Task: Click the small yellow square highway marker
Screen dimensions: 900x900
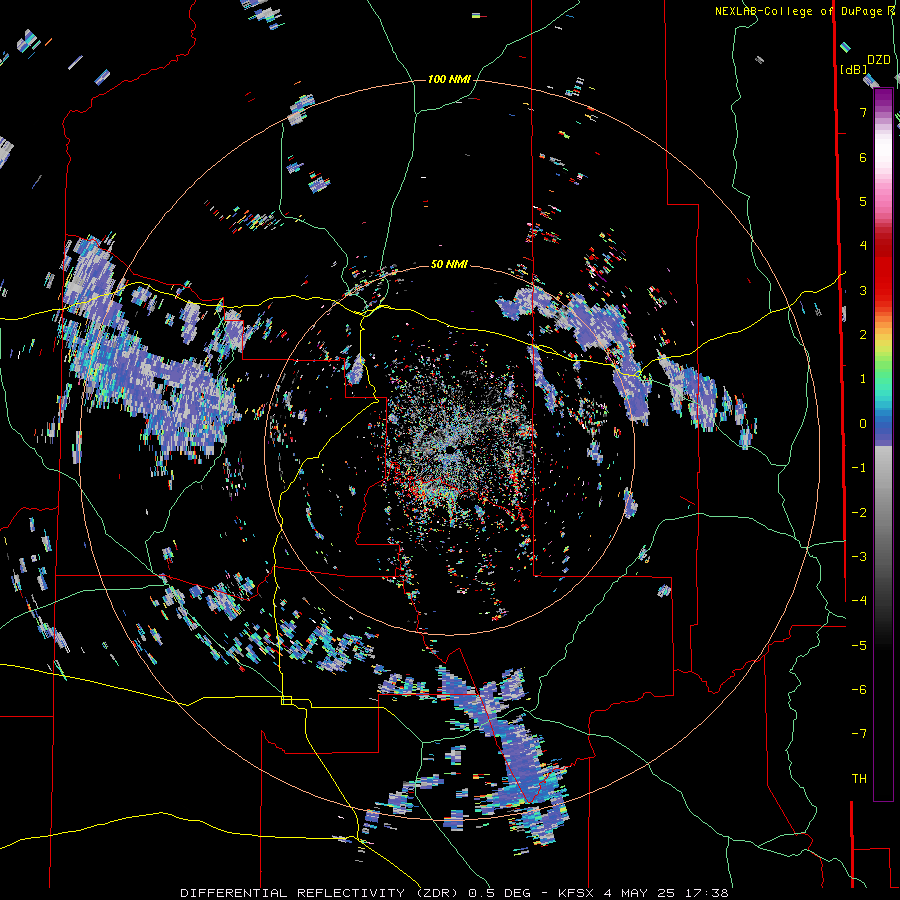Action: pos(286,700)
